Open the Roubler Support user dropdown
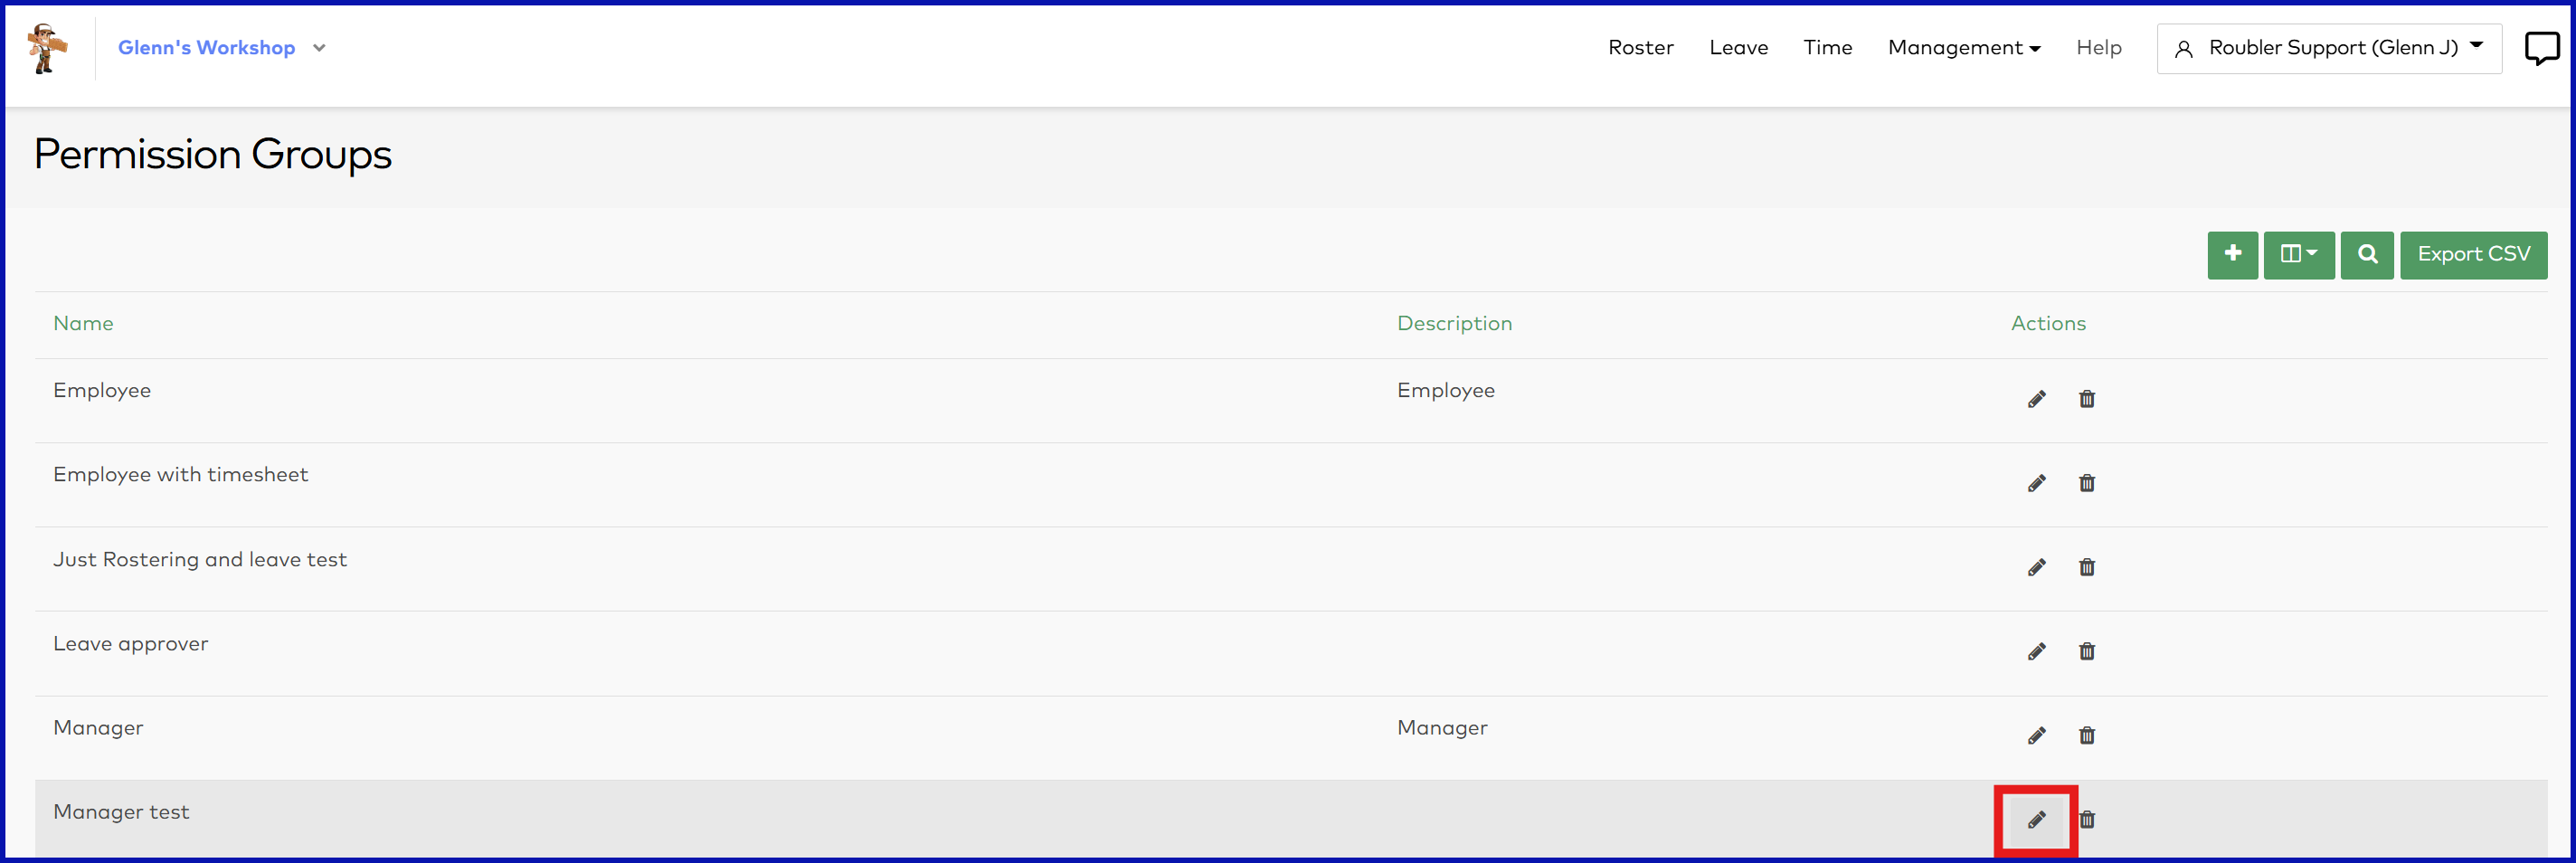 point(2329,48)
